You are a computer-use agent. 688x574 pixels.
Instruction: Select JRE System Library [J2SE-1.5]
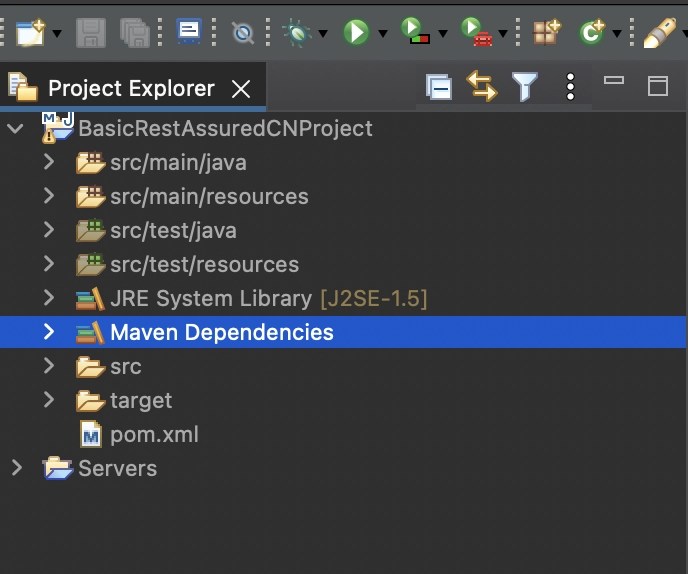(269, 299)
